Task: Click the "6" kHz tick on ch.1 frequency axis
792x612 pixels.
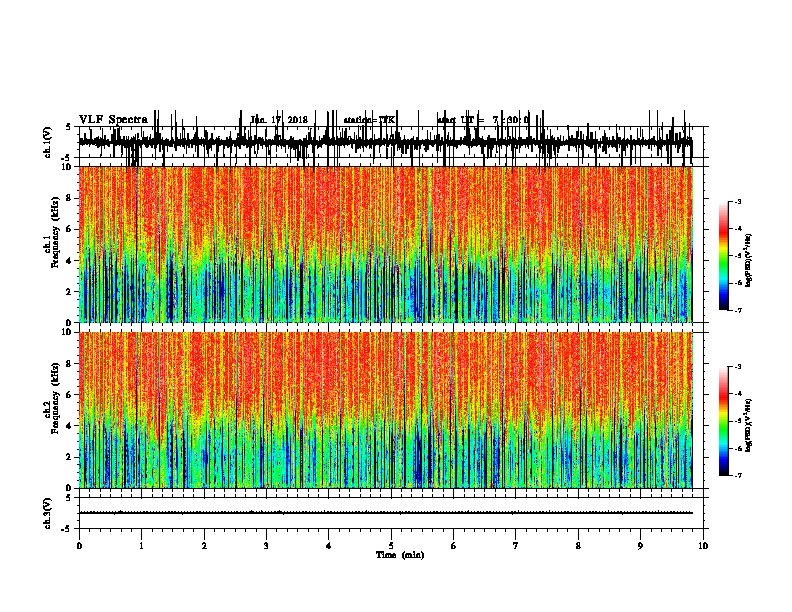Action: 70,229
